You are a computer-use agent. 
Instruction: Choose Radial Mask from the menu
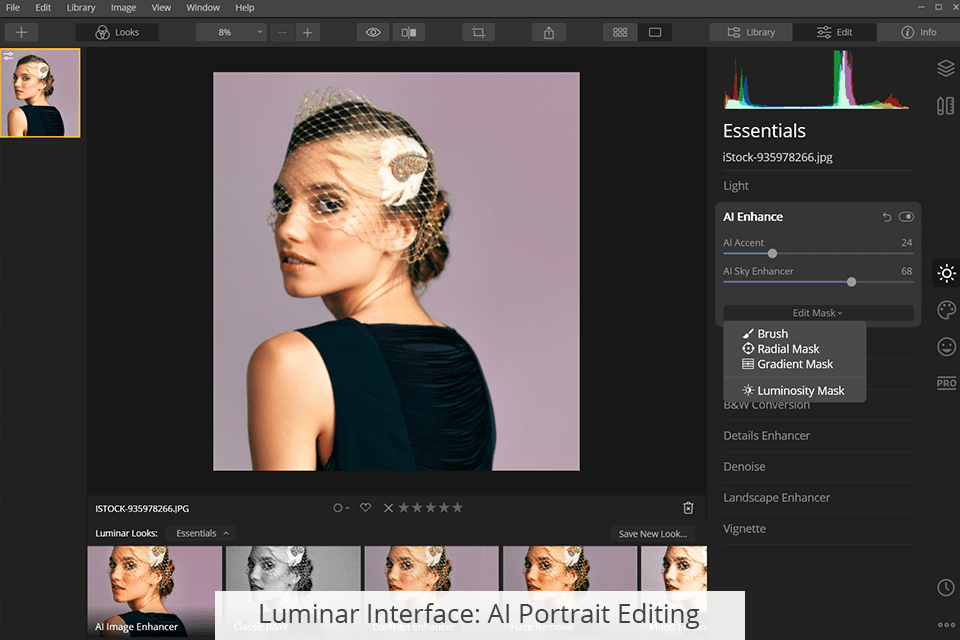point(788,349)
